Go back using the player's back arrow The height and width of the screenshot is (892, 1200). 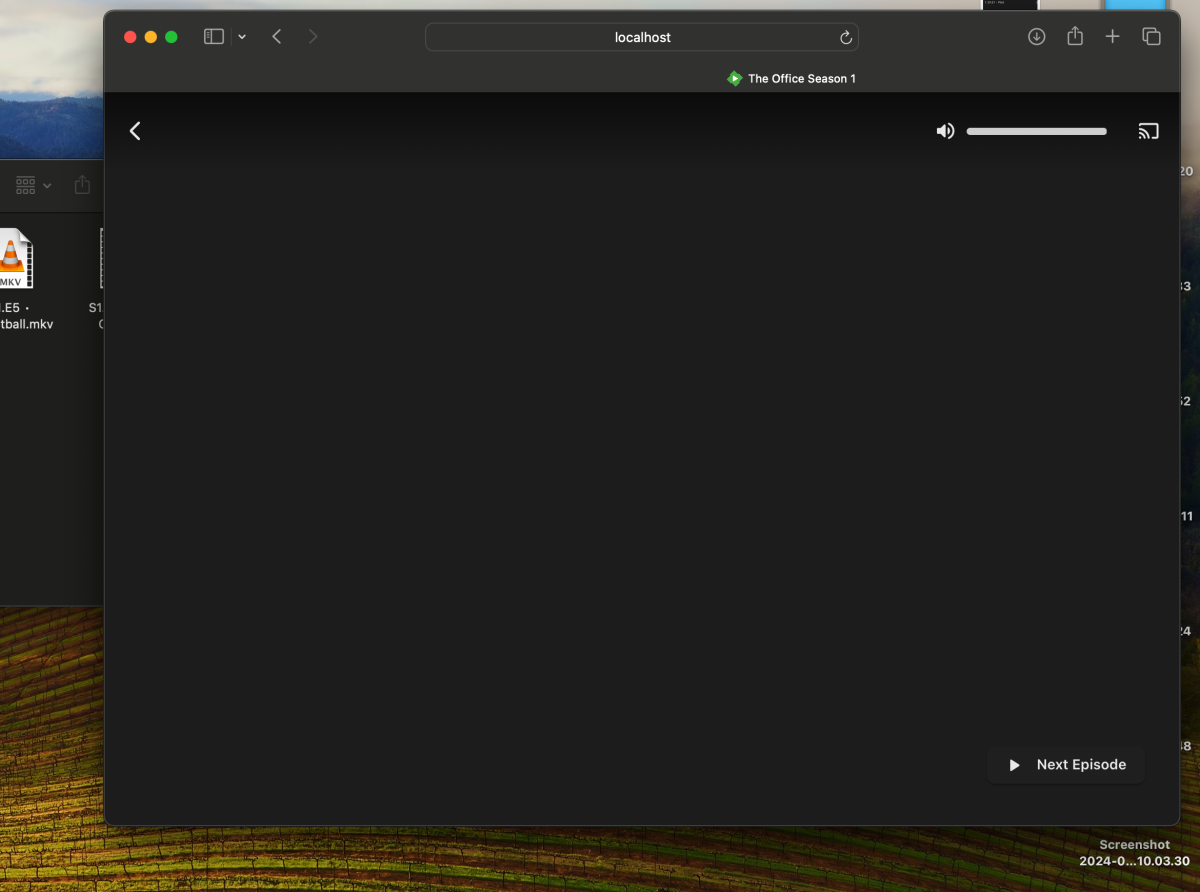click(x=134, y=130)
